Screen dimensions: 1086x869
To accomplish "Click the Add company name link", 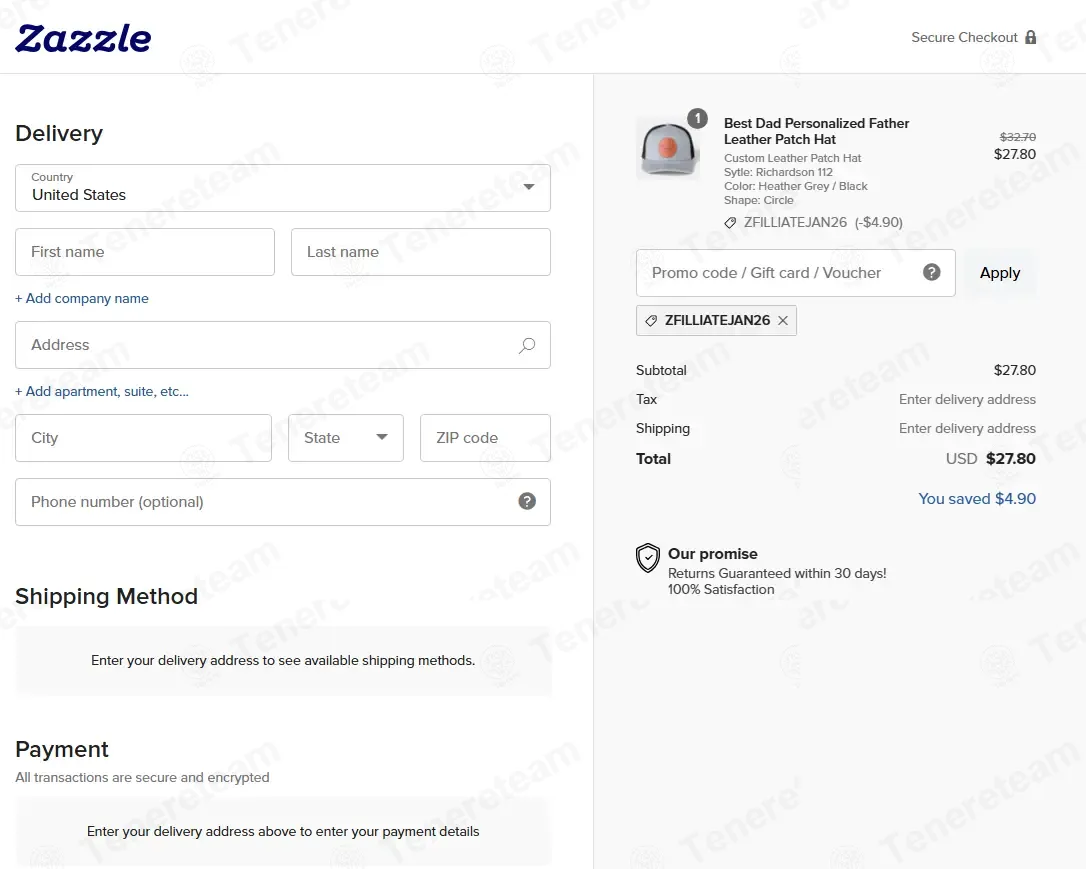I will 82,299.
